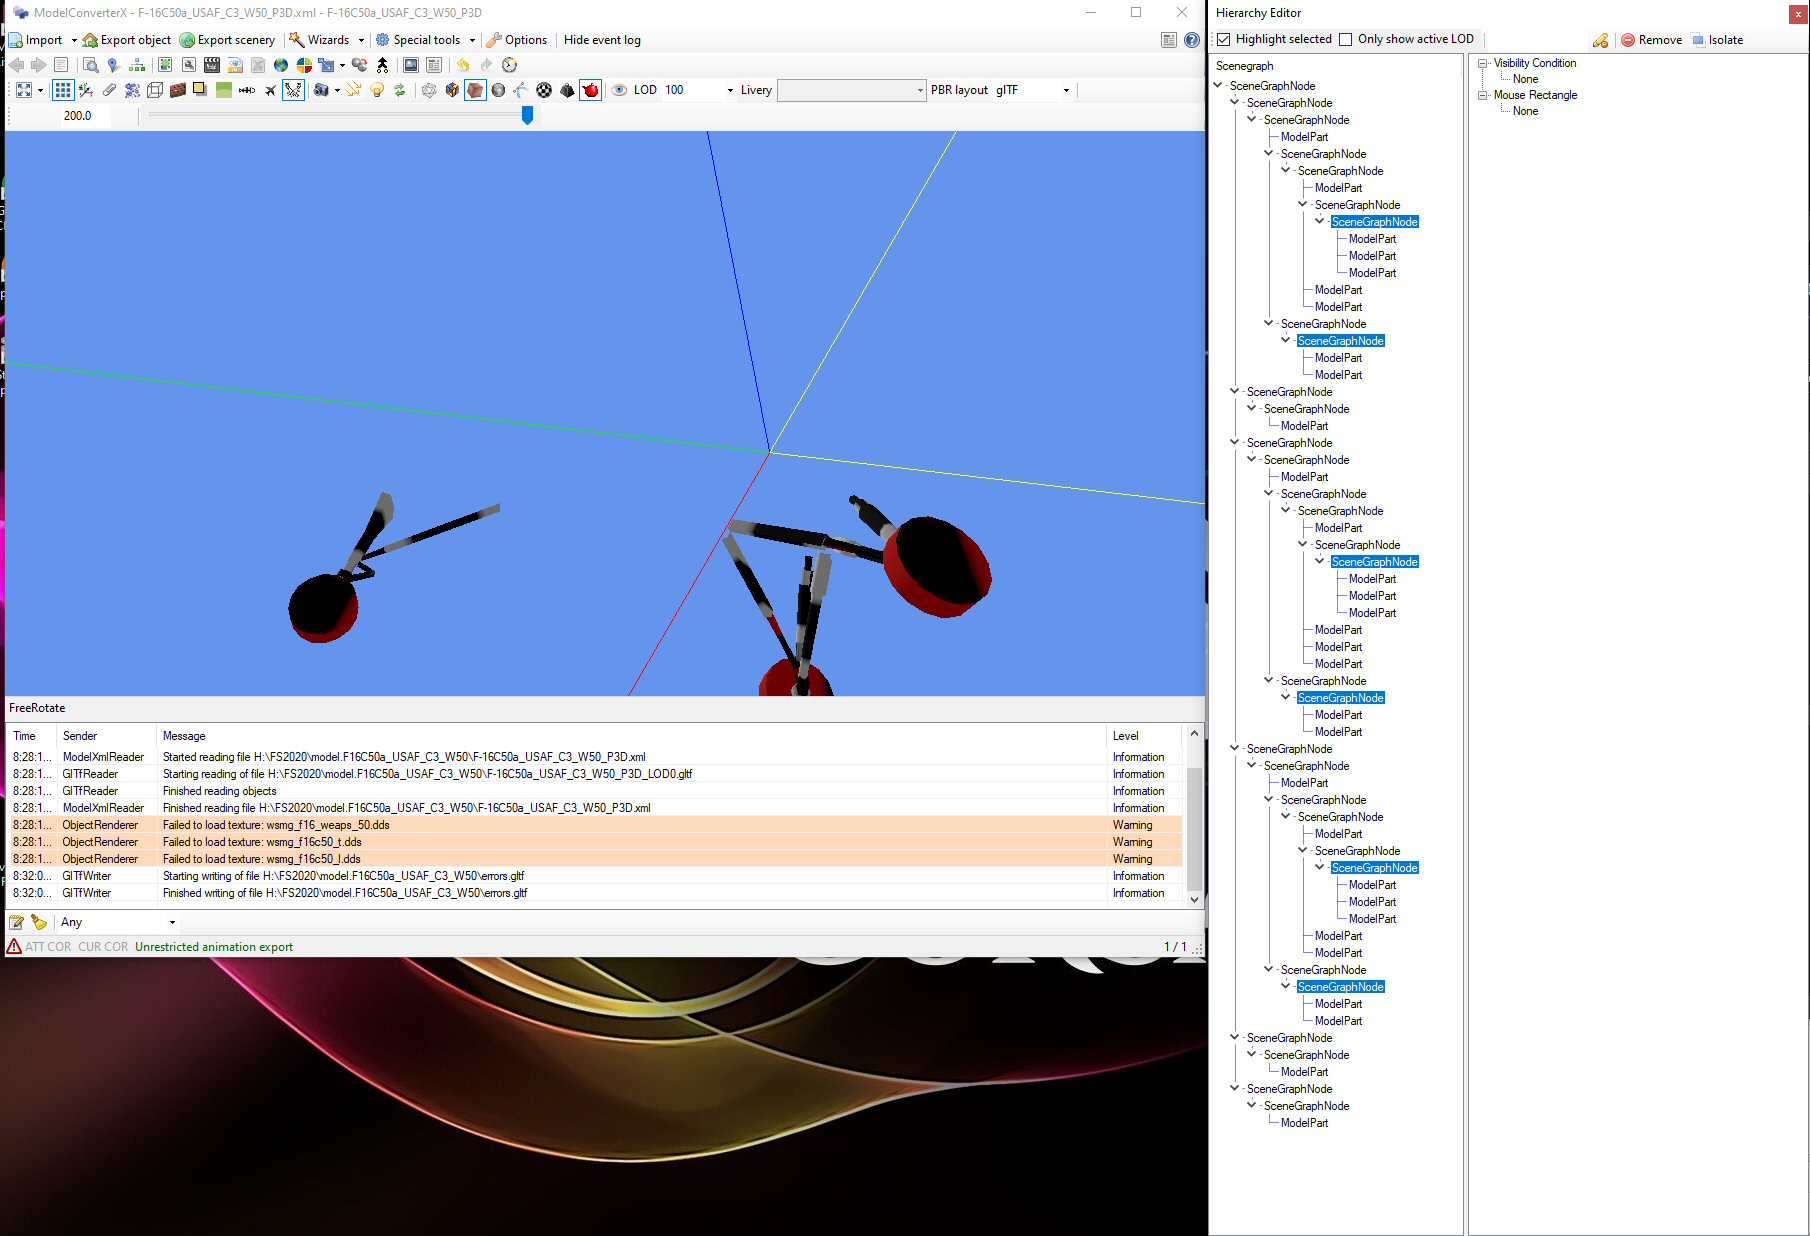
Task: Click the yellow undo arrow icon
Action: click(x=463, y=65)
